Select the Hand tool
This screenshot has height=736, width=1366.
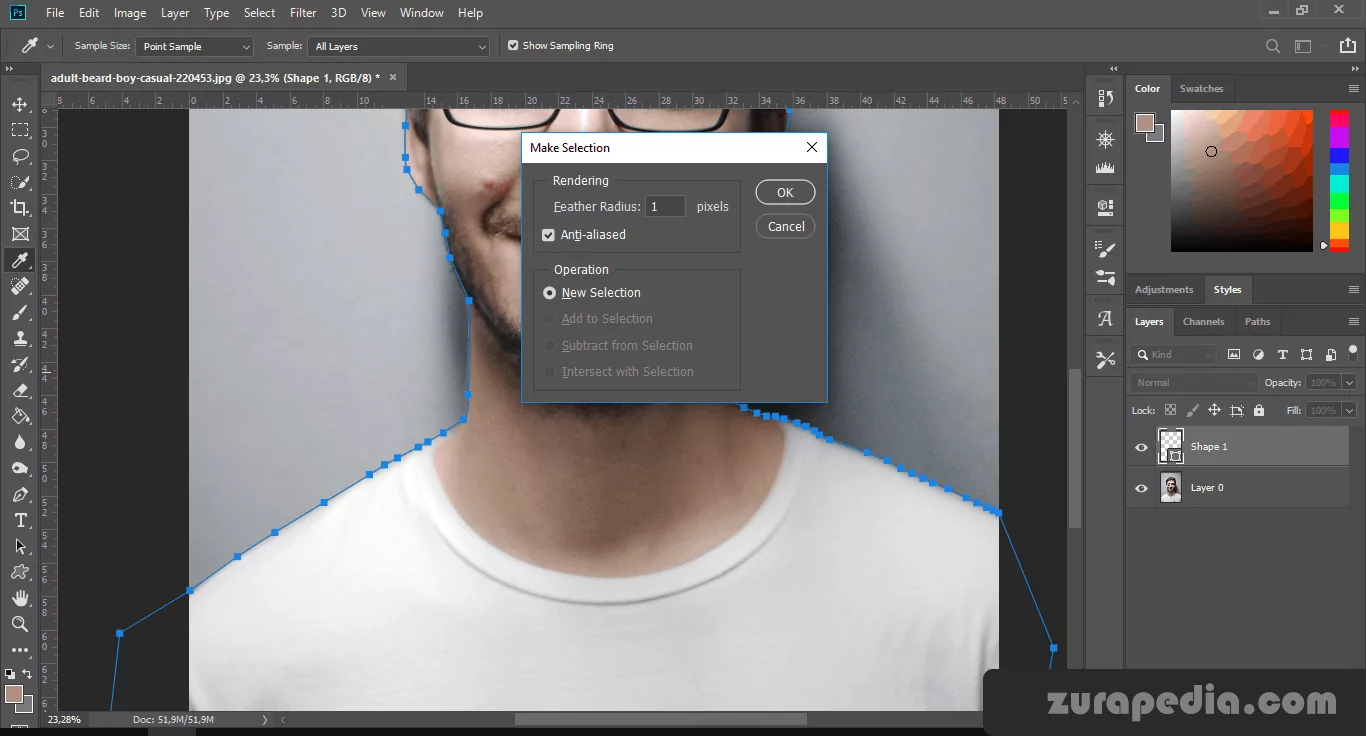click(20, 598)
